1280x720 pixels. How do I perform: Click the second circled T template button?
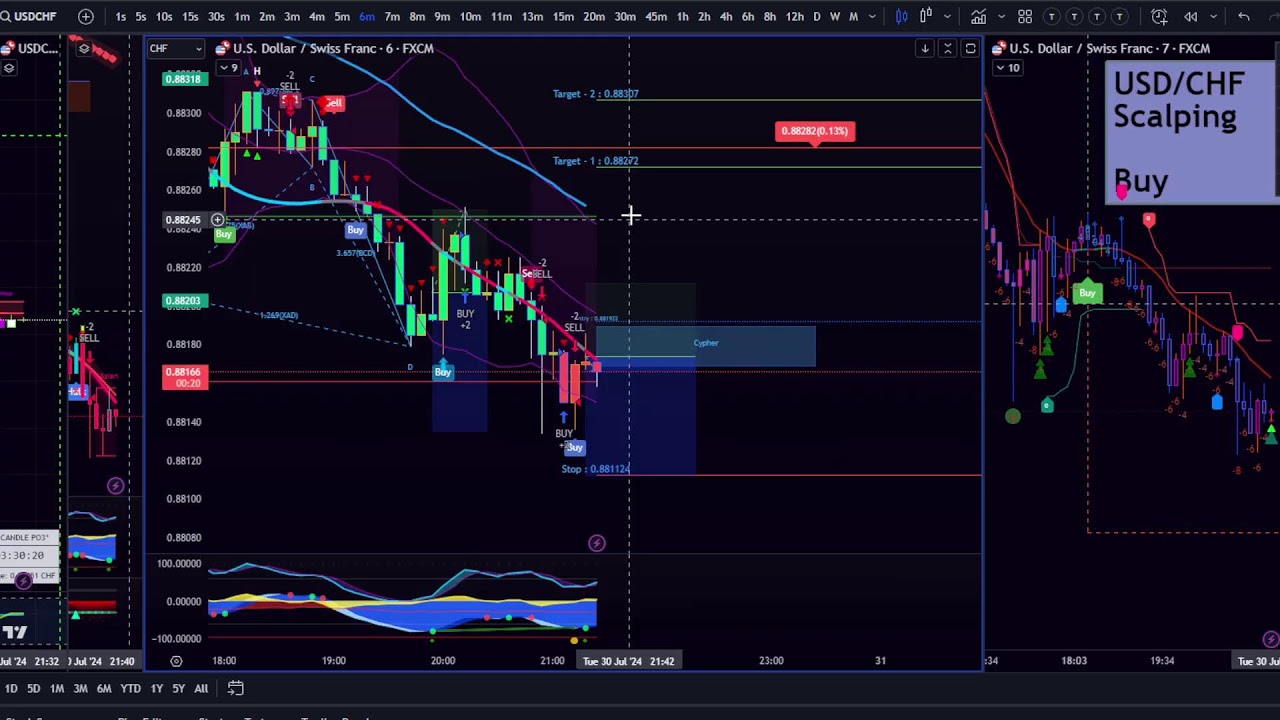[x=1075, y=16]
